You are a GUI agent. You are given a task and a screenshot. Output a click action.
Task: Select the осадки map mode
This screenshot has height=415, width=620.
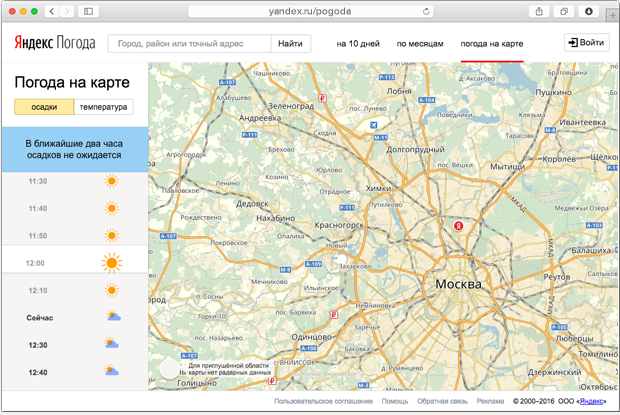[x=44, y=107]
